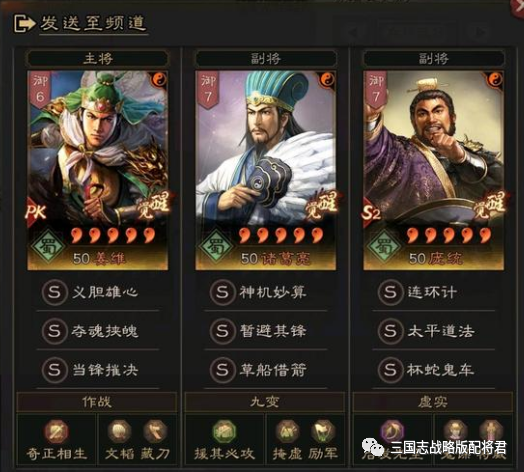Select the 作战 tactics header
The height and width of the screenshot is (472, 524).
pos(97,402)
